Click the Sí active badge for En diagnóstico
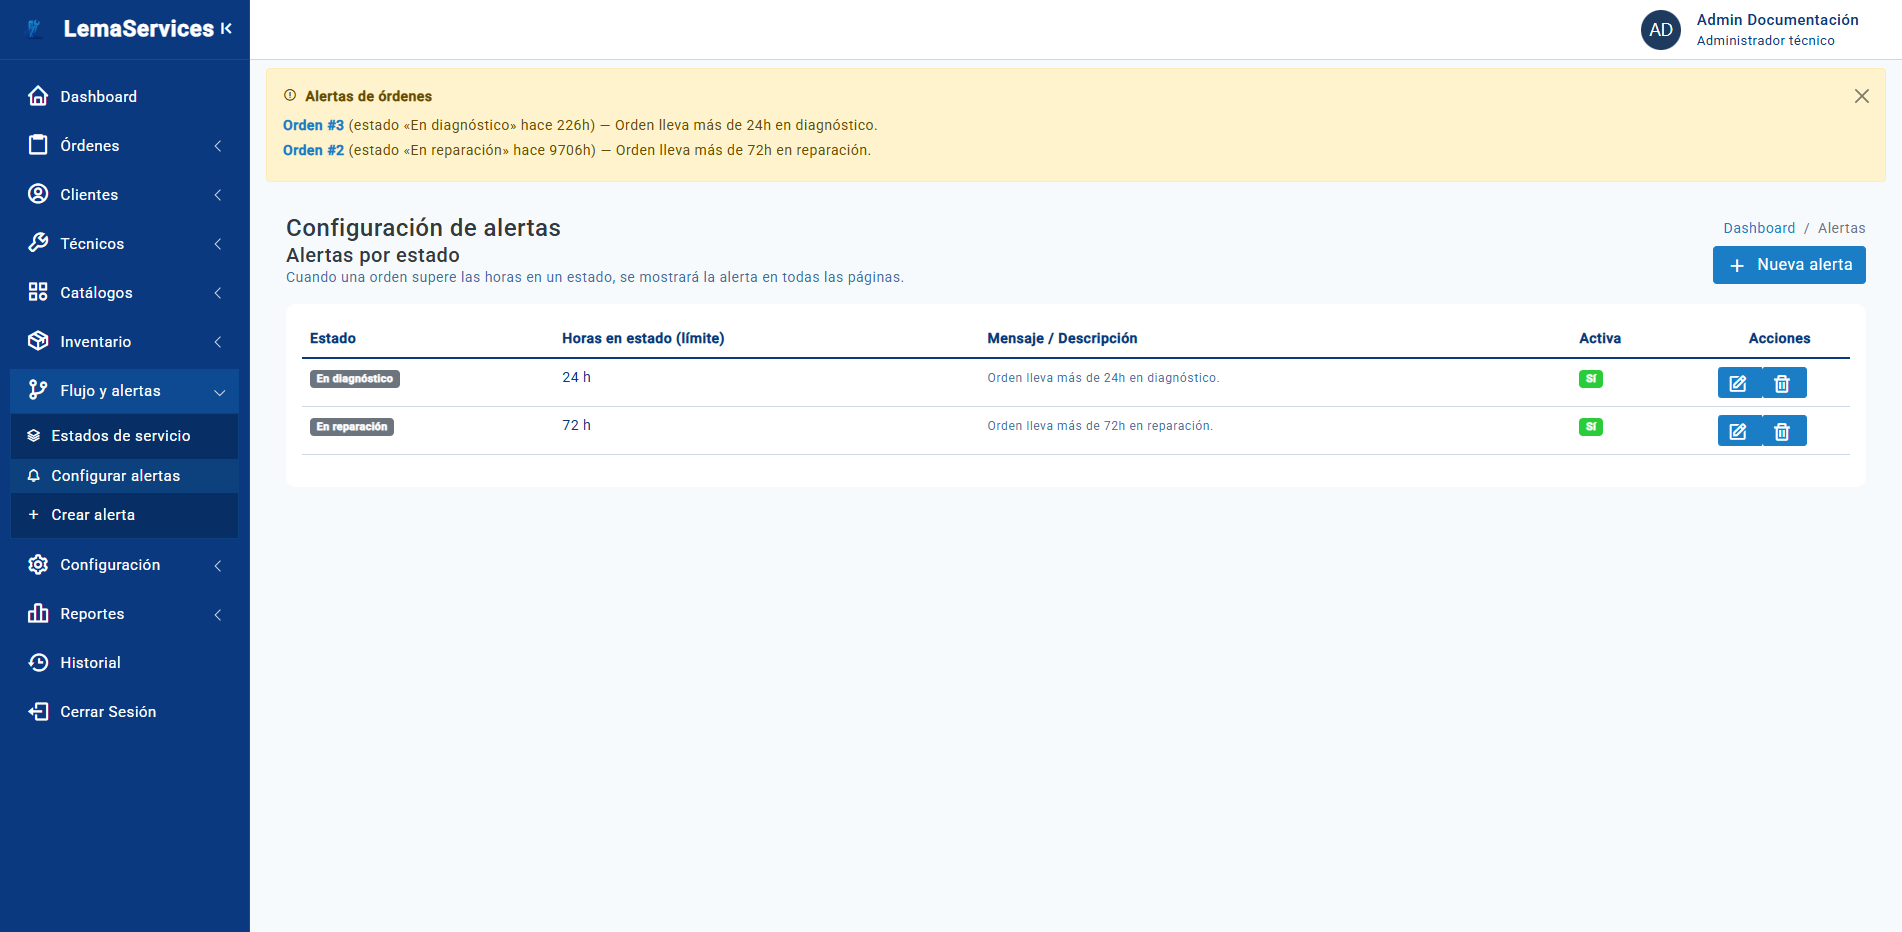The width and height of the screenshot is (1902, 932). (x=1590, y=379)
